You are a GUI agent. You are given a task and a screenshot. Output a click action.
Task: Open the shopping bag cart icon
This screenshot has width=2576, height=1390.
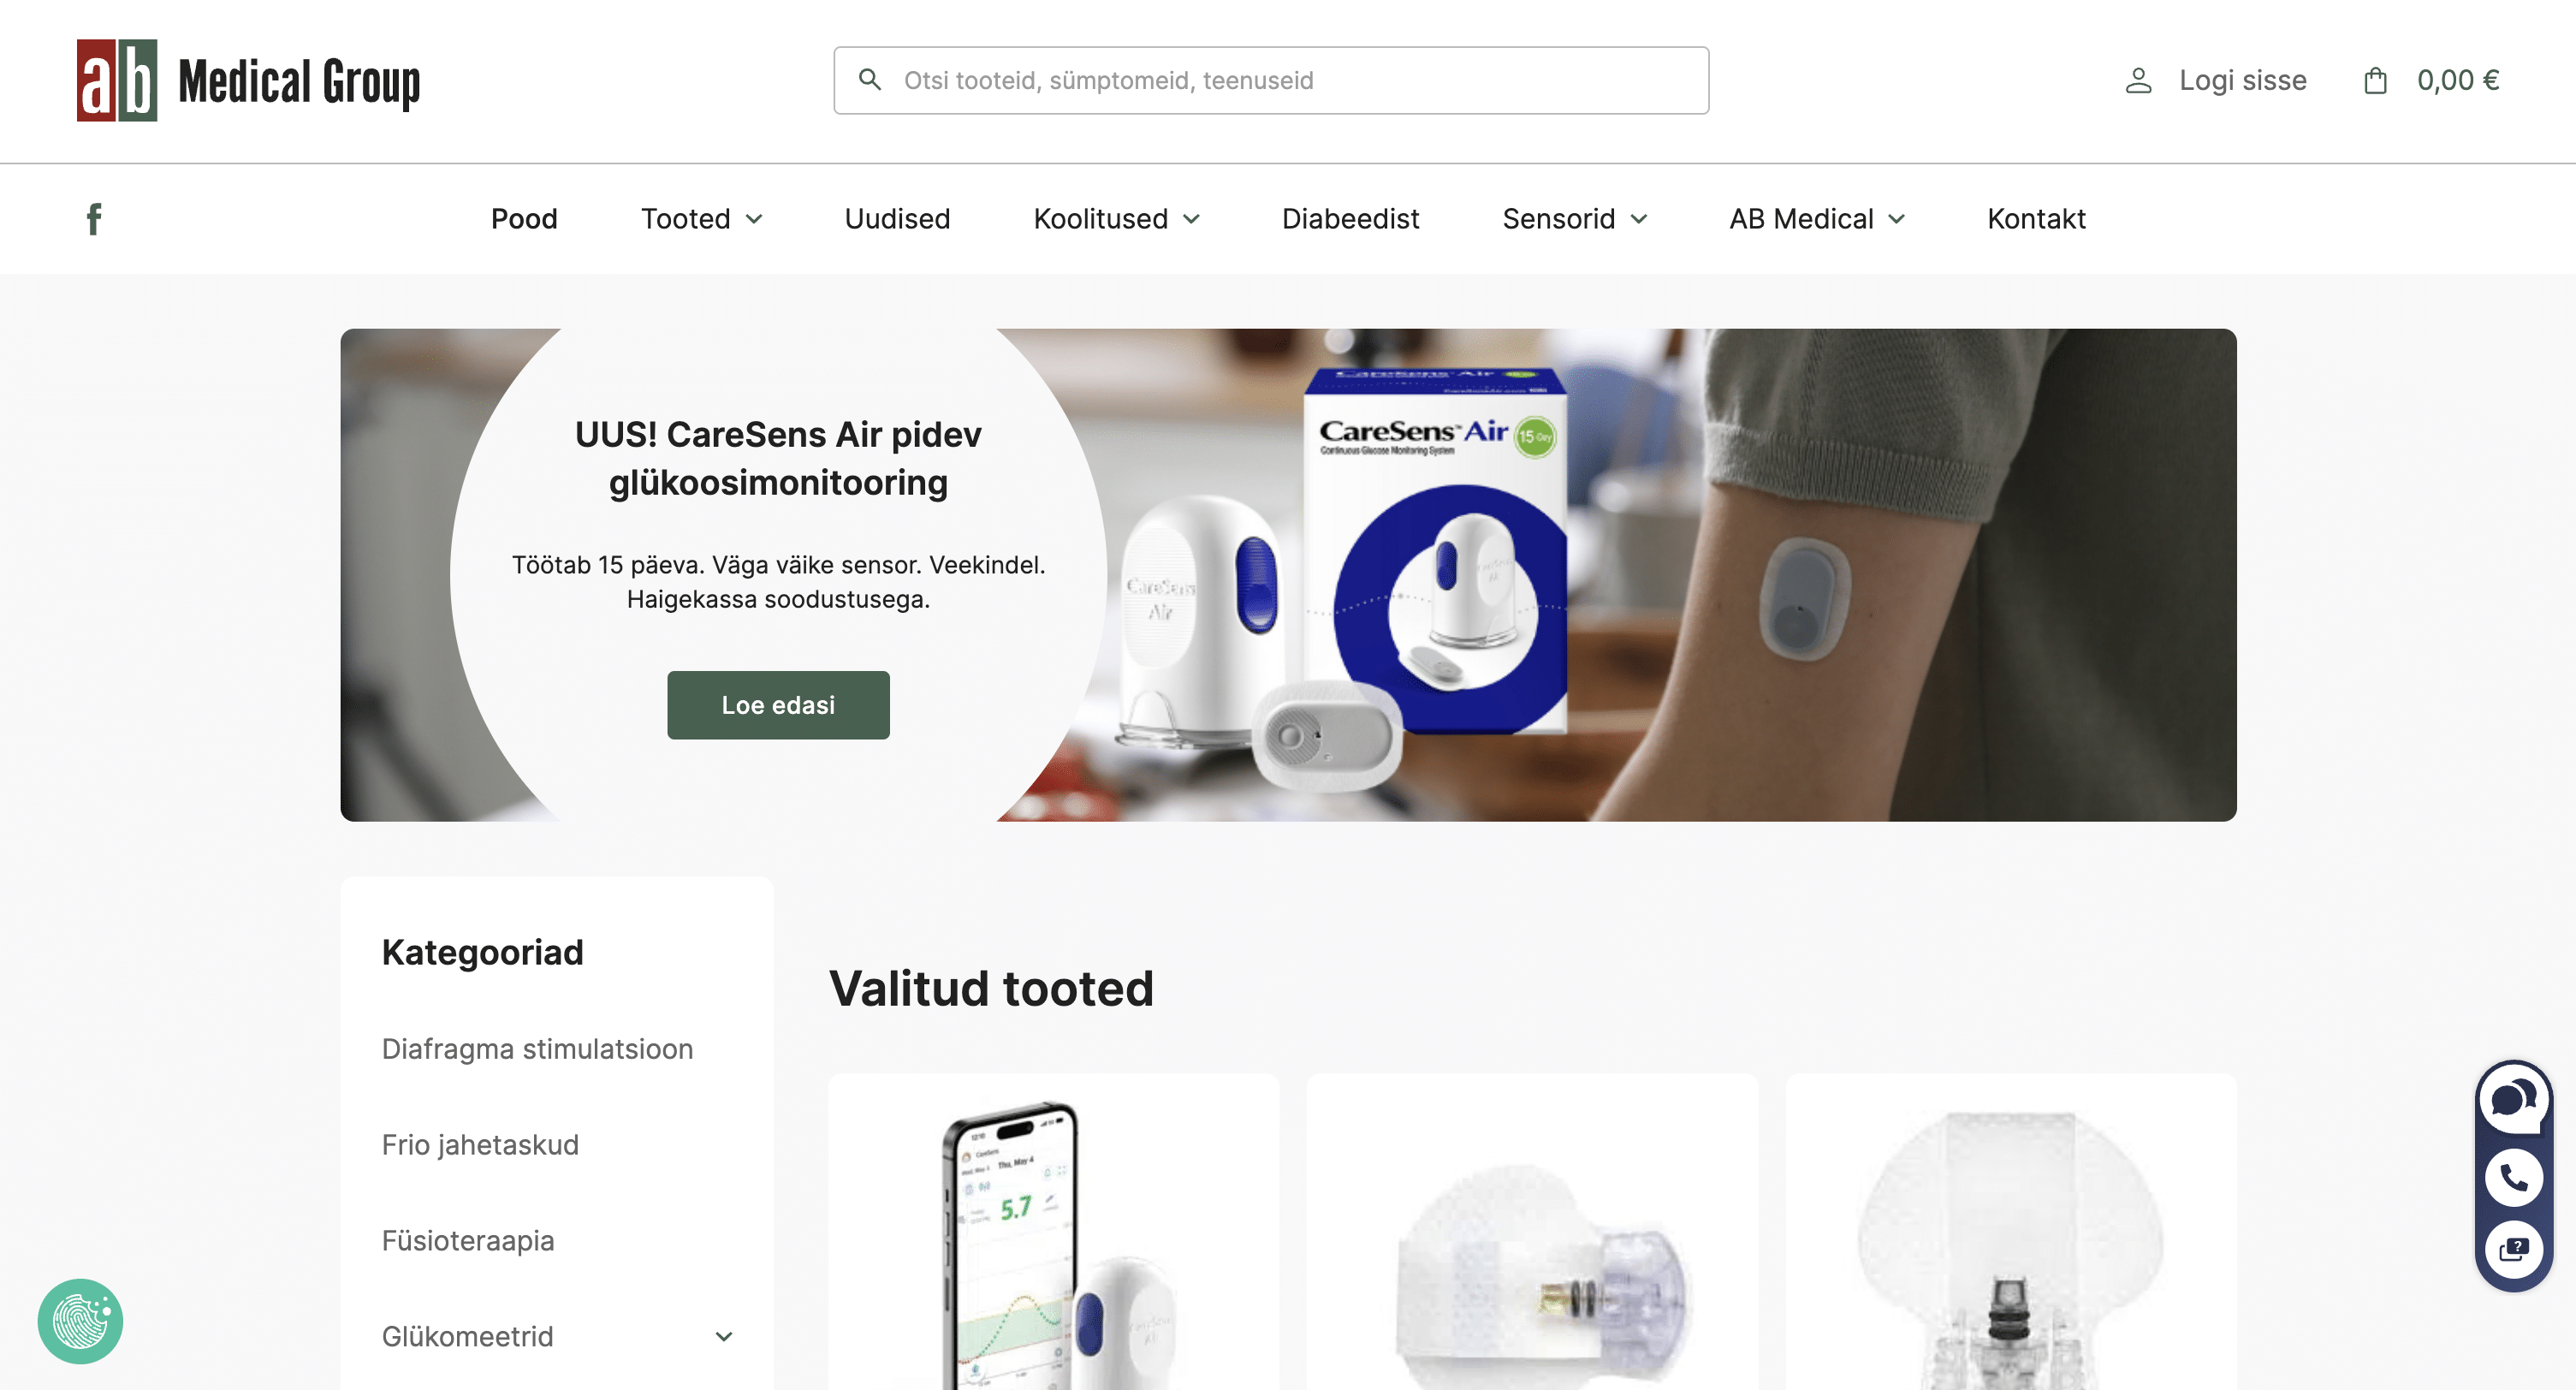pyautogui.click(x=2375, y=80)
